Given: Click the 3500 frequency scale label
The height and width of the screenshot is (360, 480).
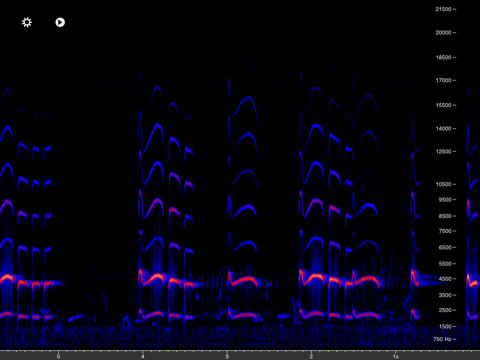Looking at the screenshot, I should point(445,295).
